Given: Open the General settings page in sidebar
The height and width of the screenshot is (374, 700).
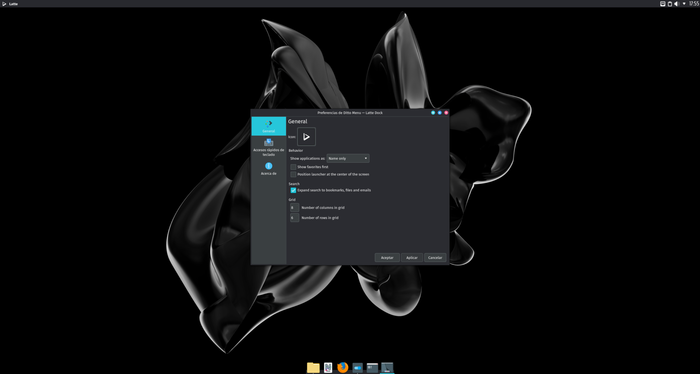Looking at the screenshot, I should 268,126.
